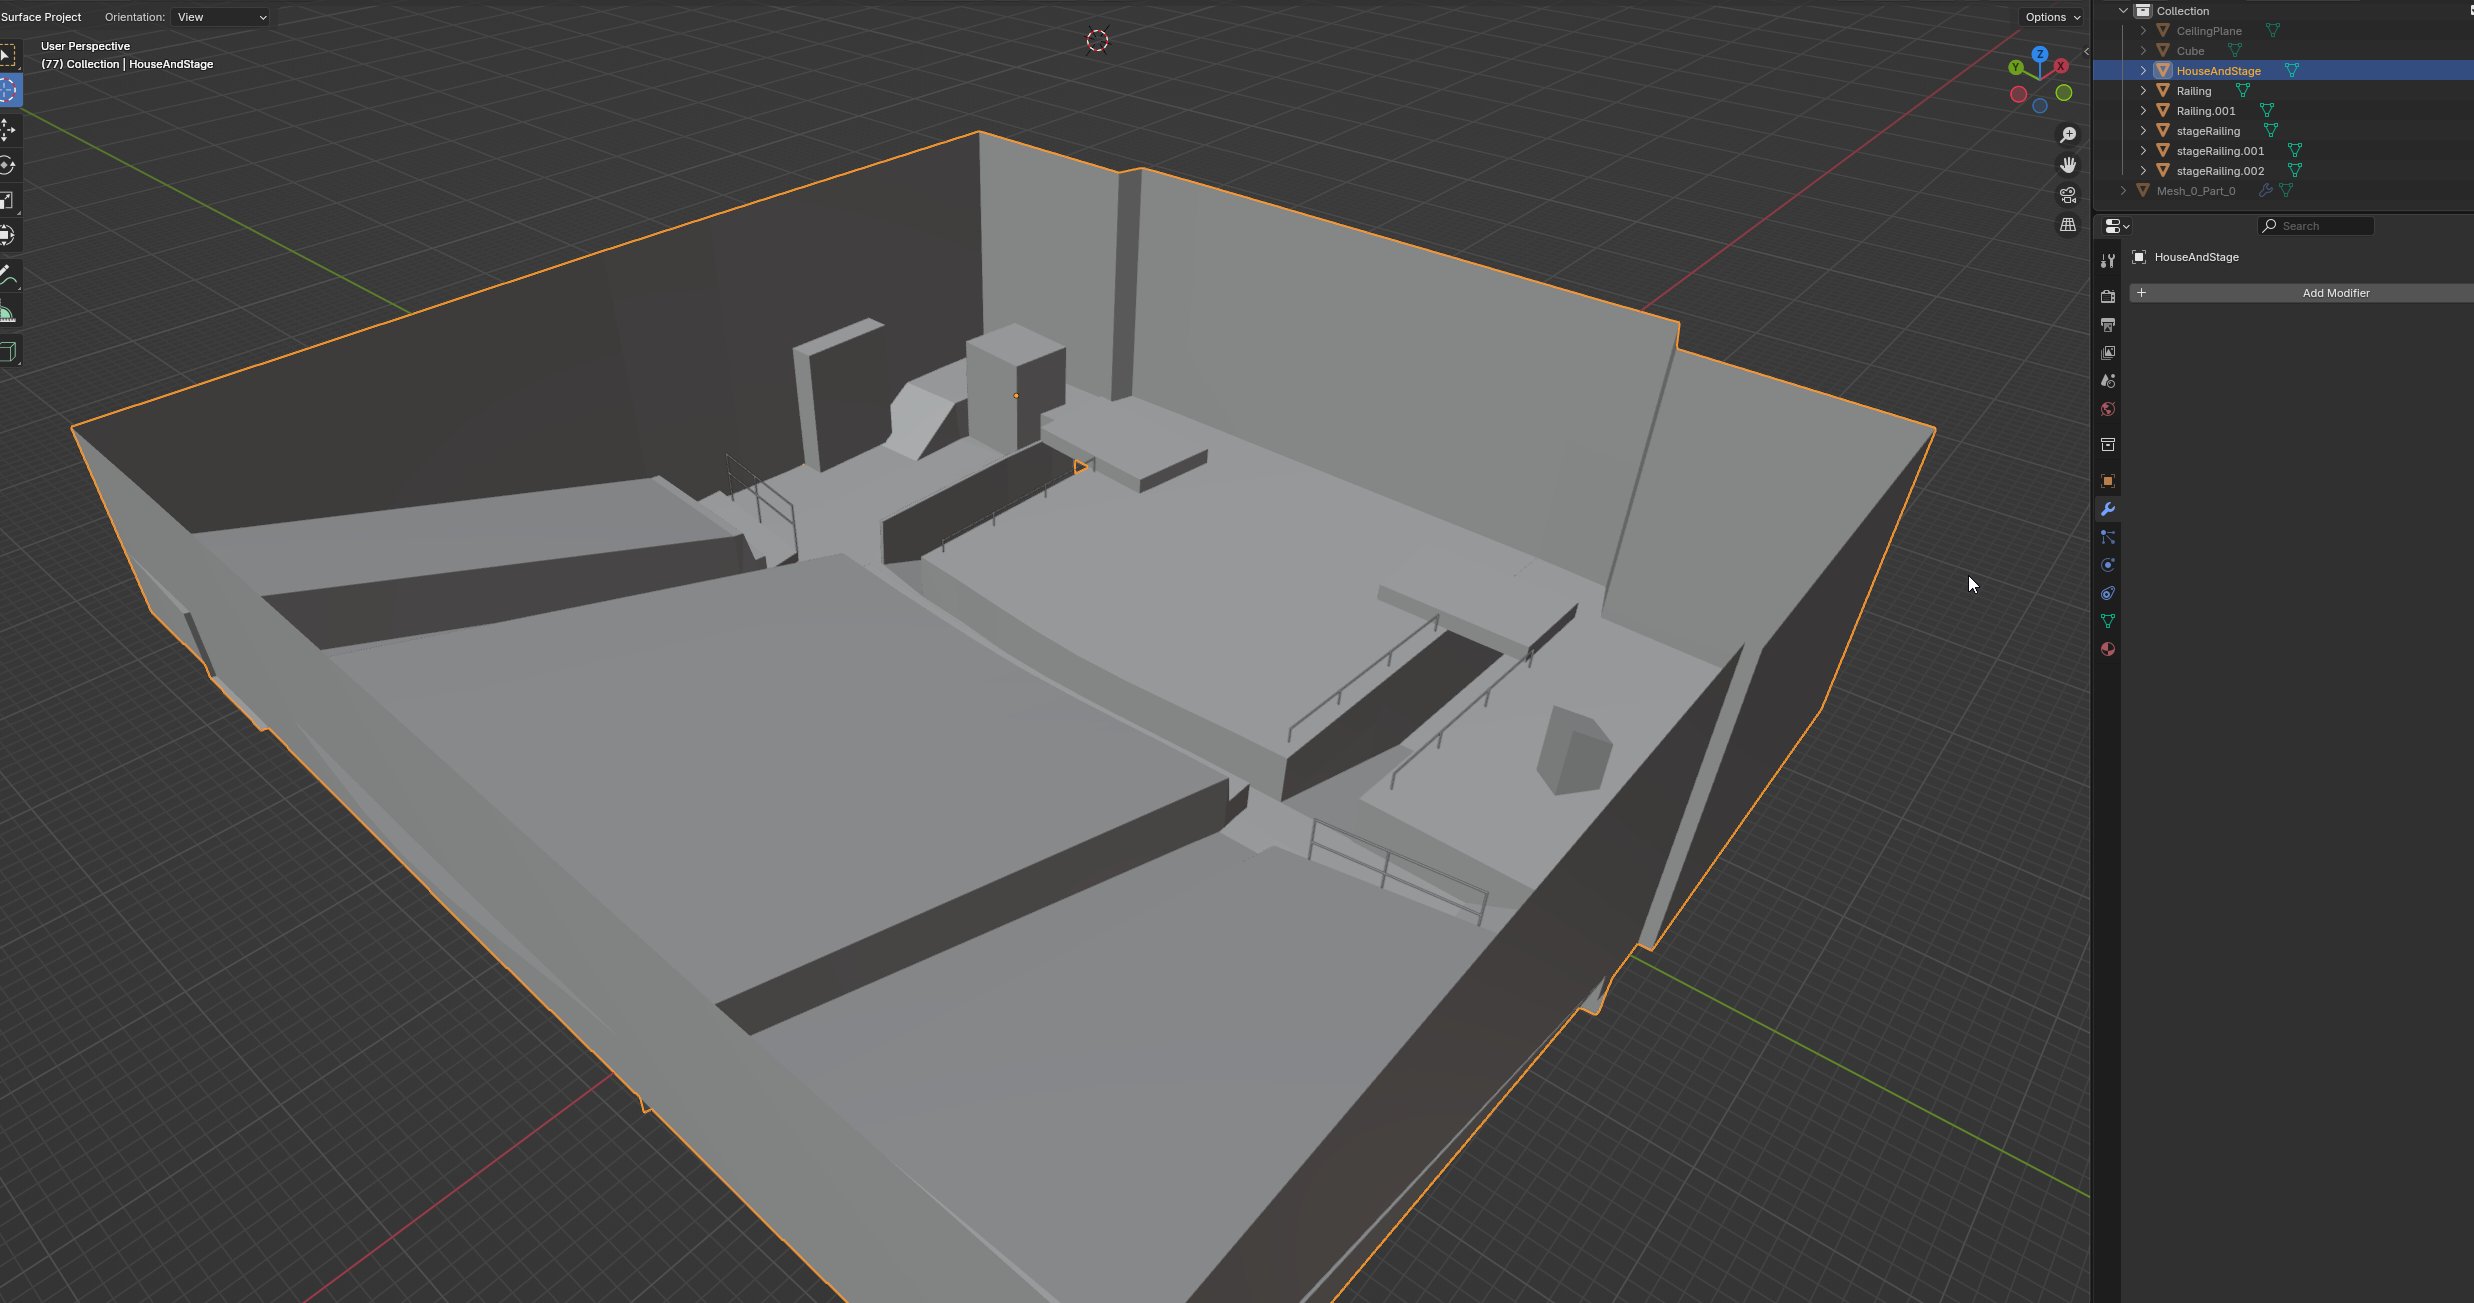Open the Object Data properties tab

(x=2107, y=621)
